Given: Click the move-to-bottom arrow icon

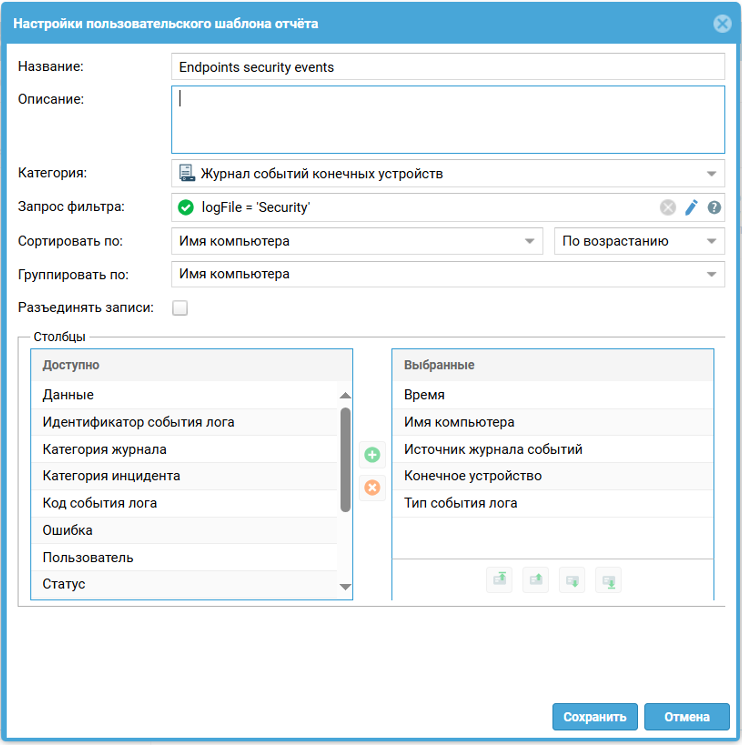Looking at the screenshot, I should pos(608,580).
